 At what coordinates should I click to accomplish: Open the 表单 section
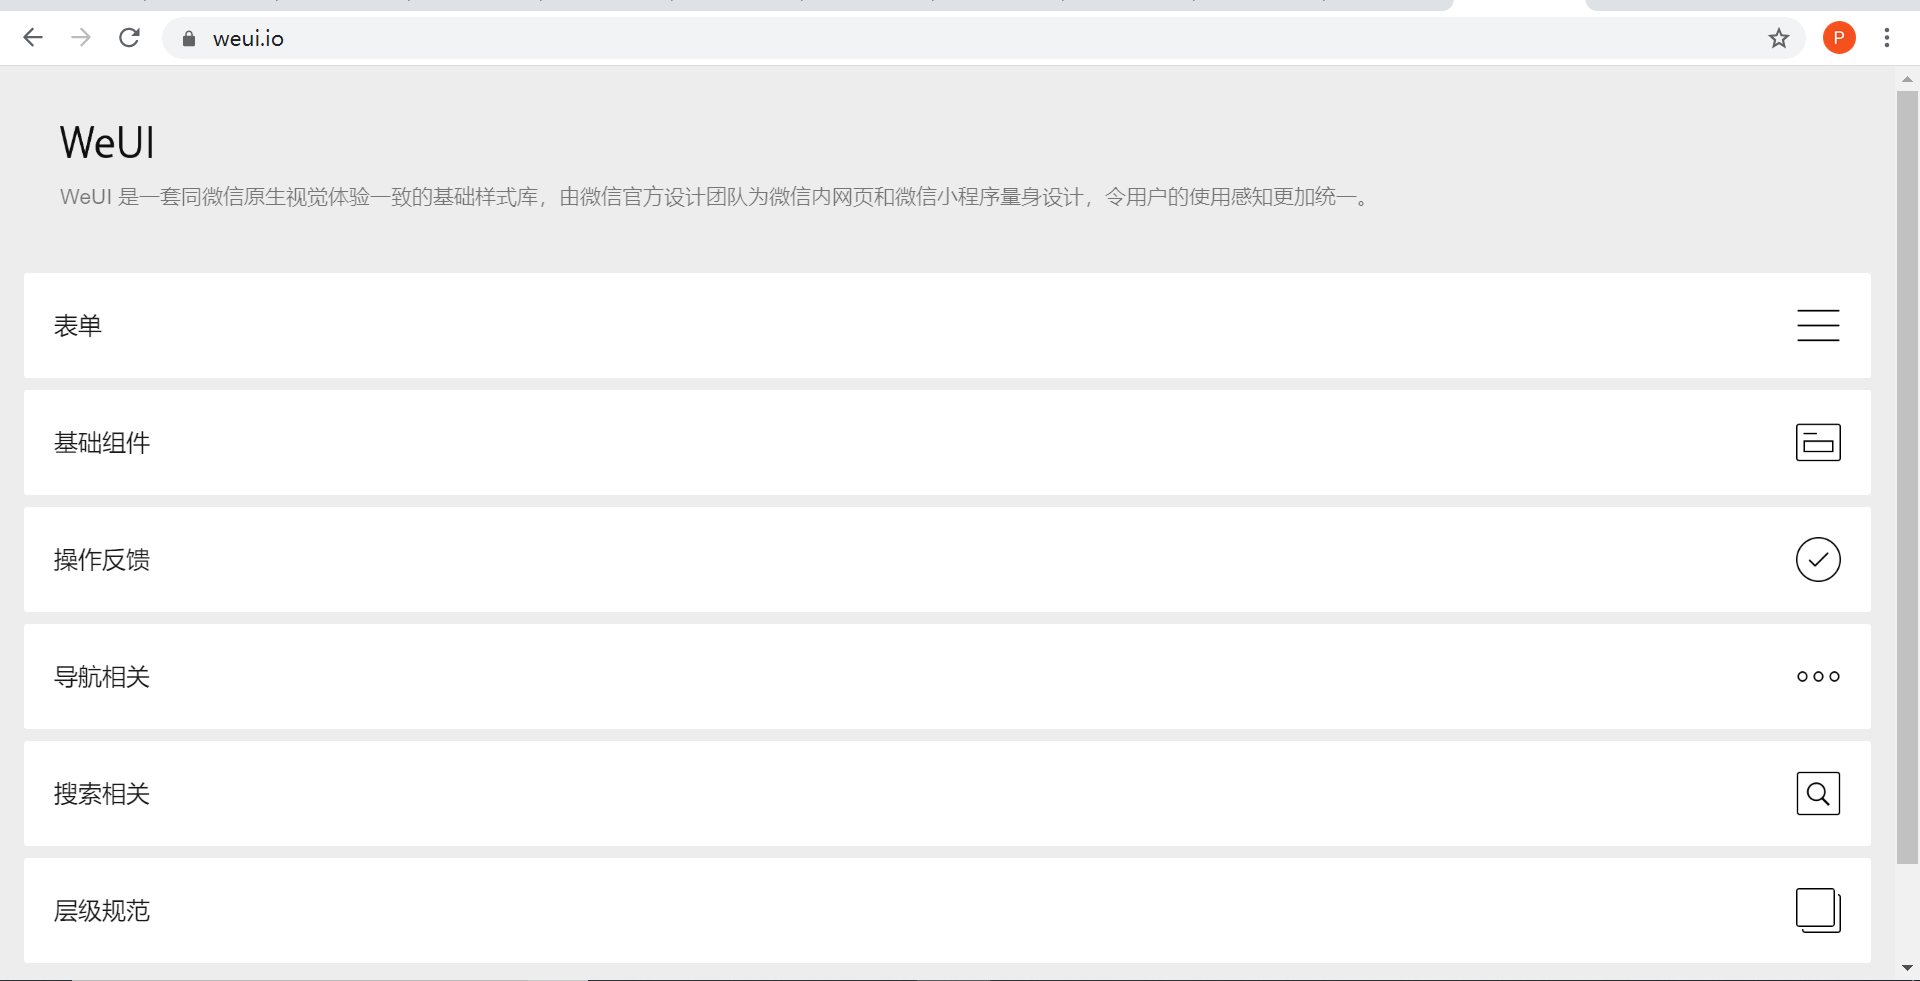tap(79, 325)
